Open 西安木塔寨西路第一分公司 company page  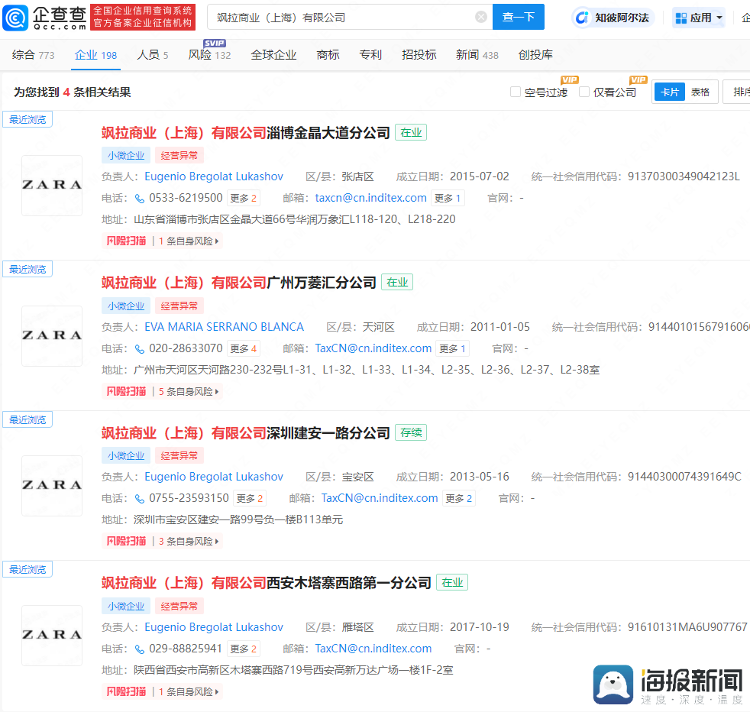[x=266, y=583]
